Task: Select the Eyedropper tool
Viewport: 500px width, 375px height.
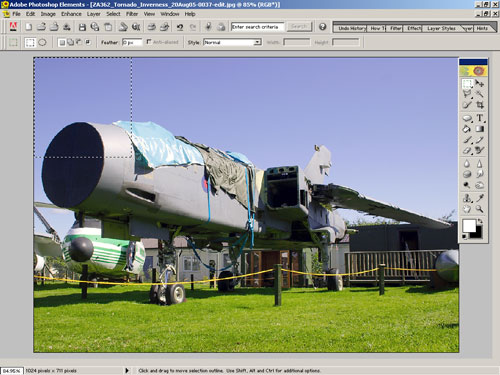Action: [480, 198]
